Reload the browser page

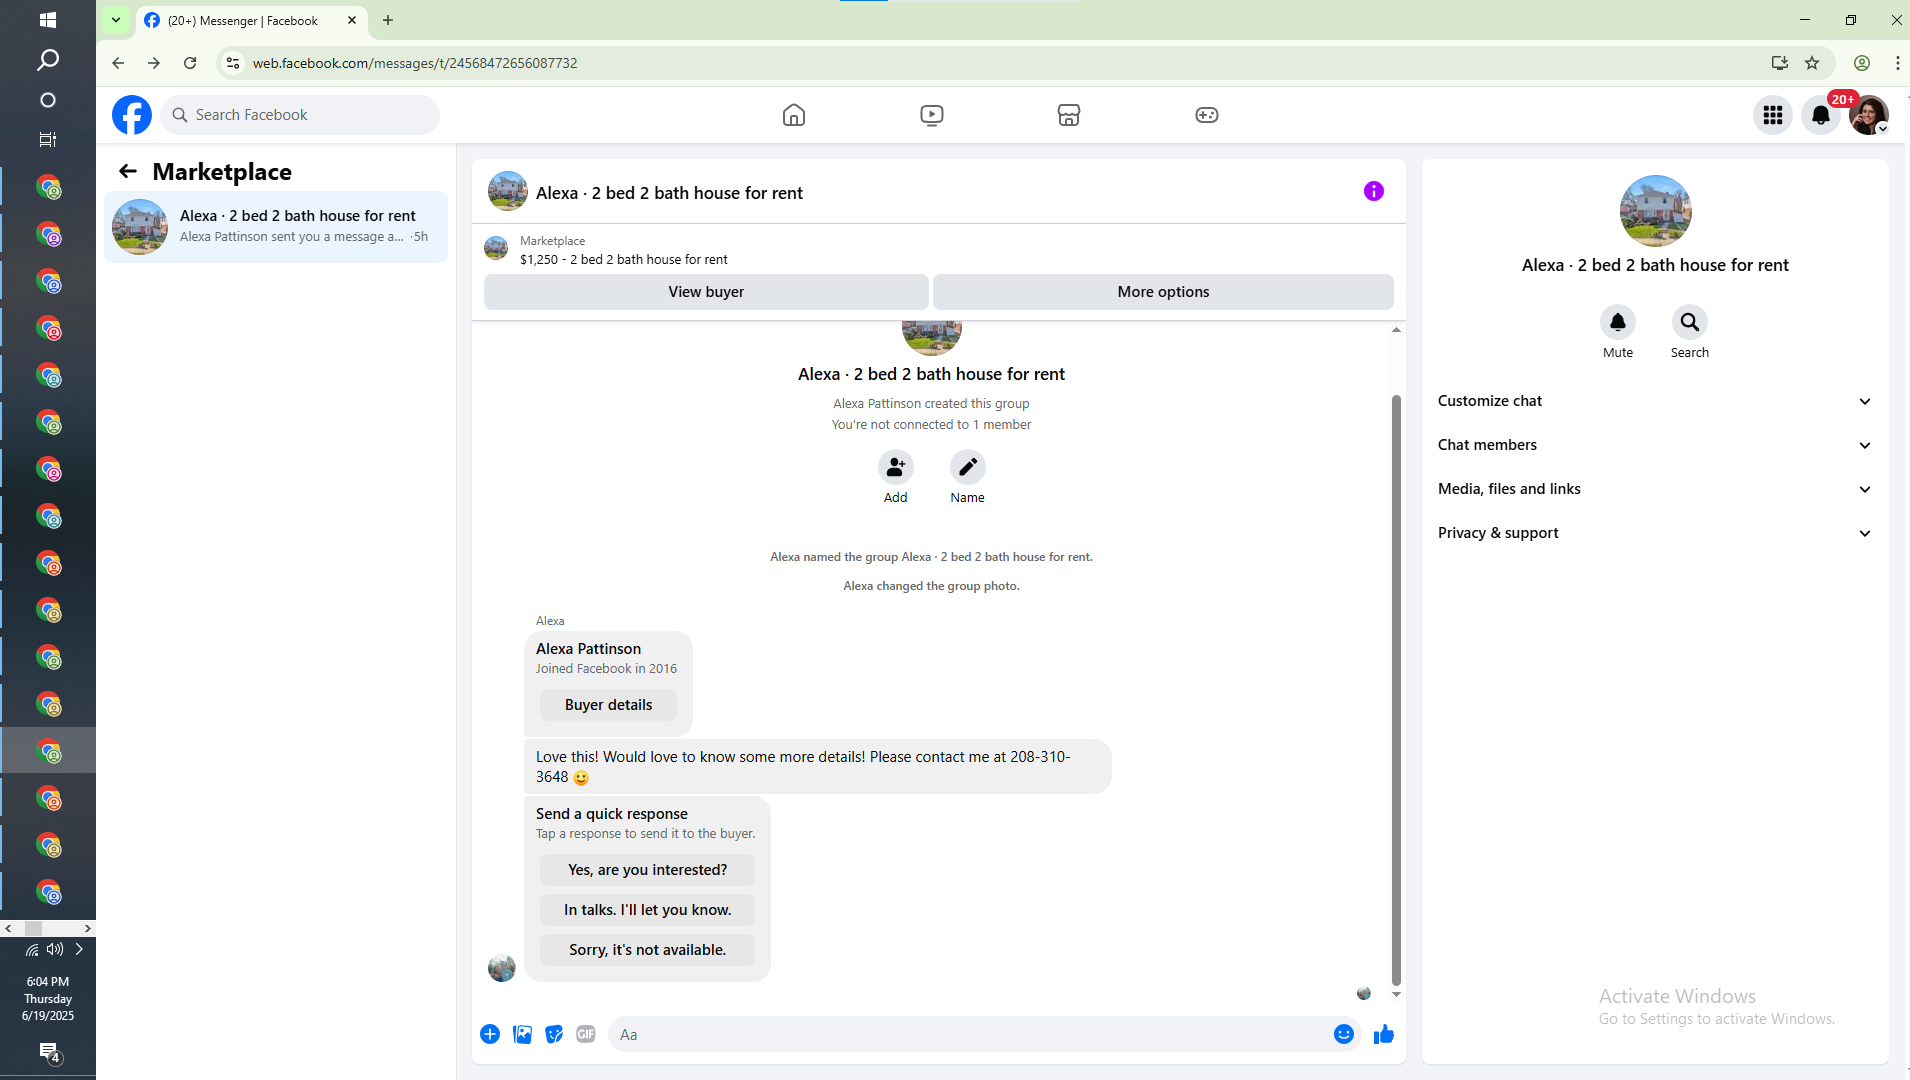tap(190, 63)
